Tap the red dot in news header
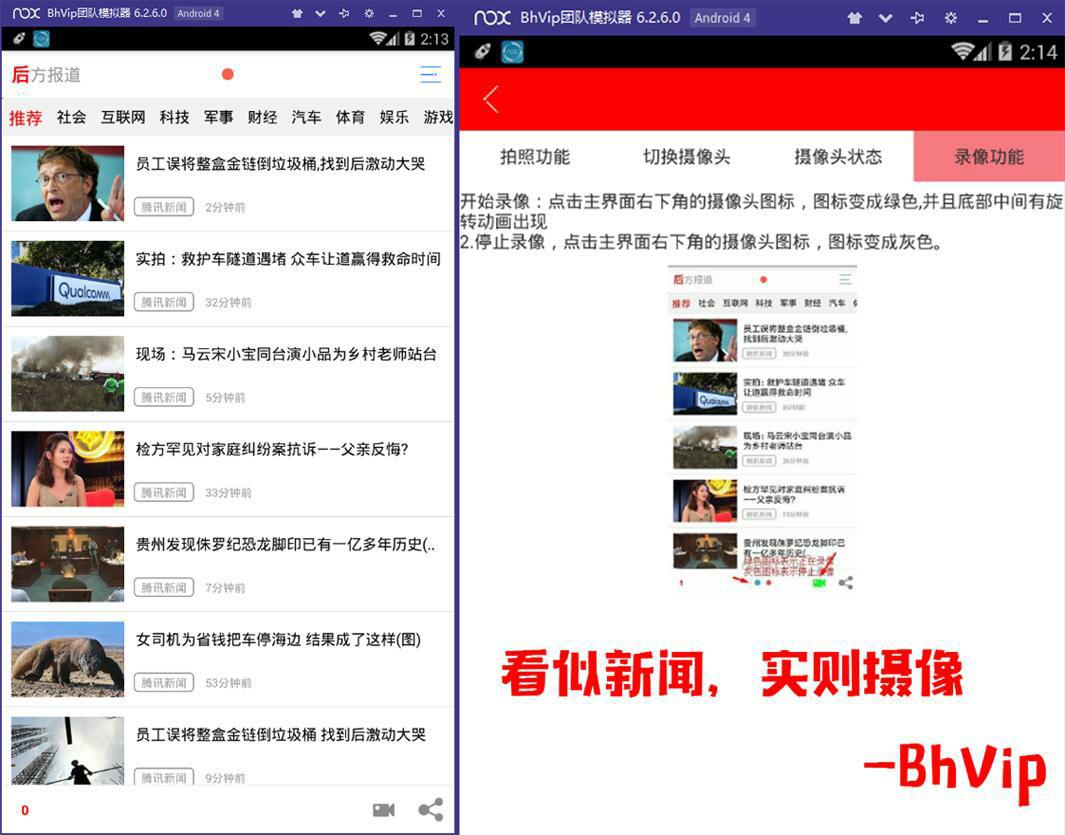 [x=228, y=74]
